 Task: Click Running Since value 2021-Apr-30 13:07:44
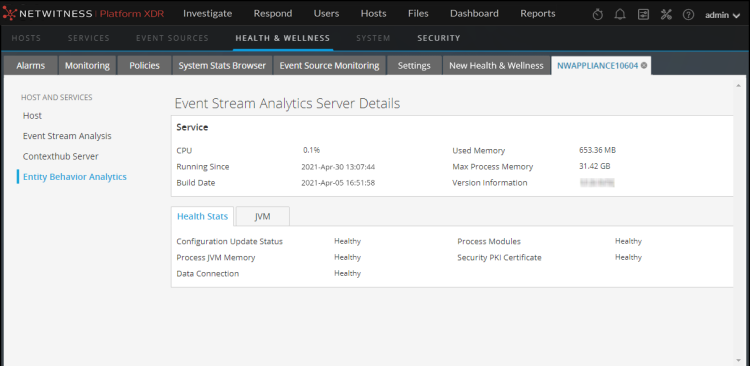[x=338, y=167]
